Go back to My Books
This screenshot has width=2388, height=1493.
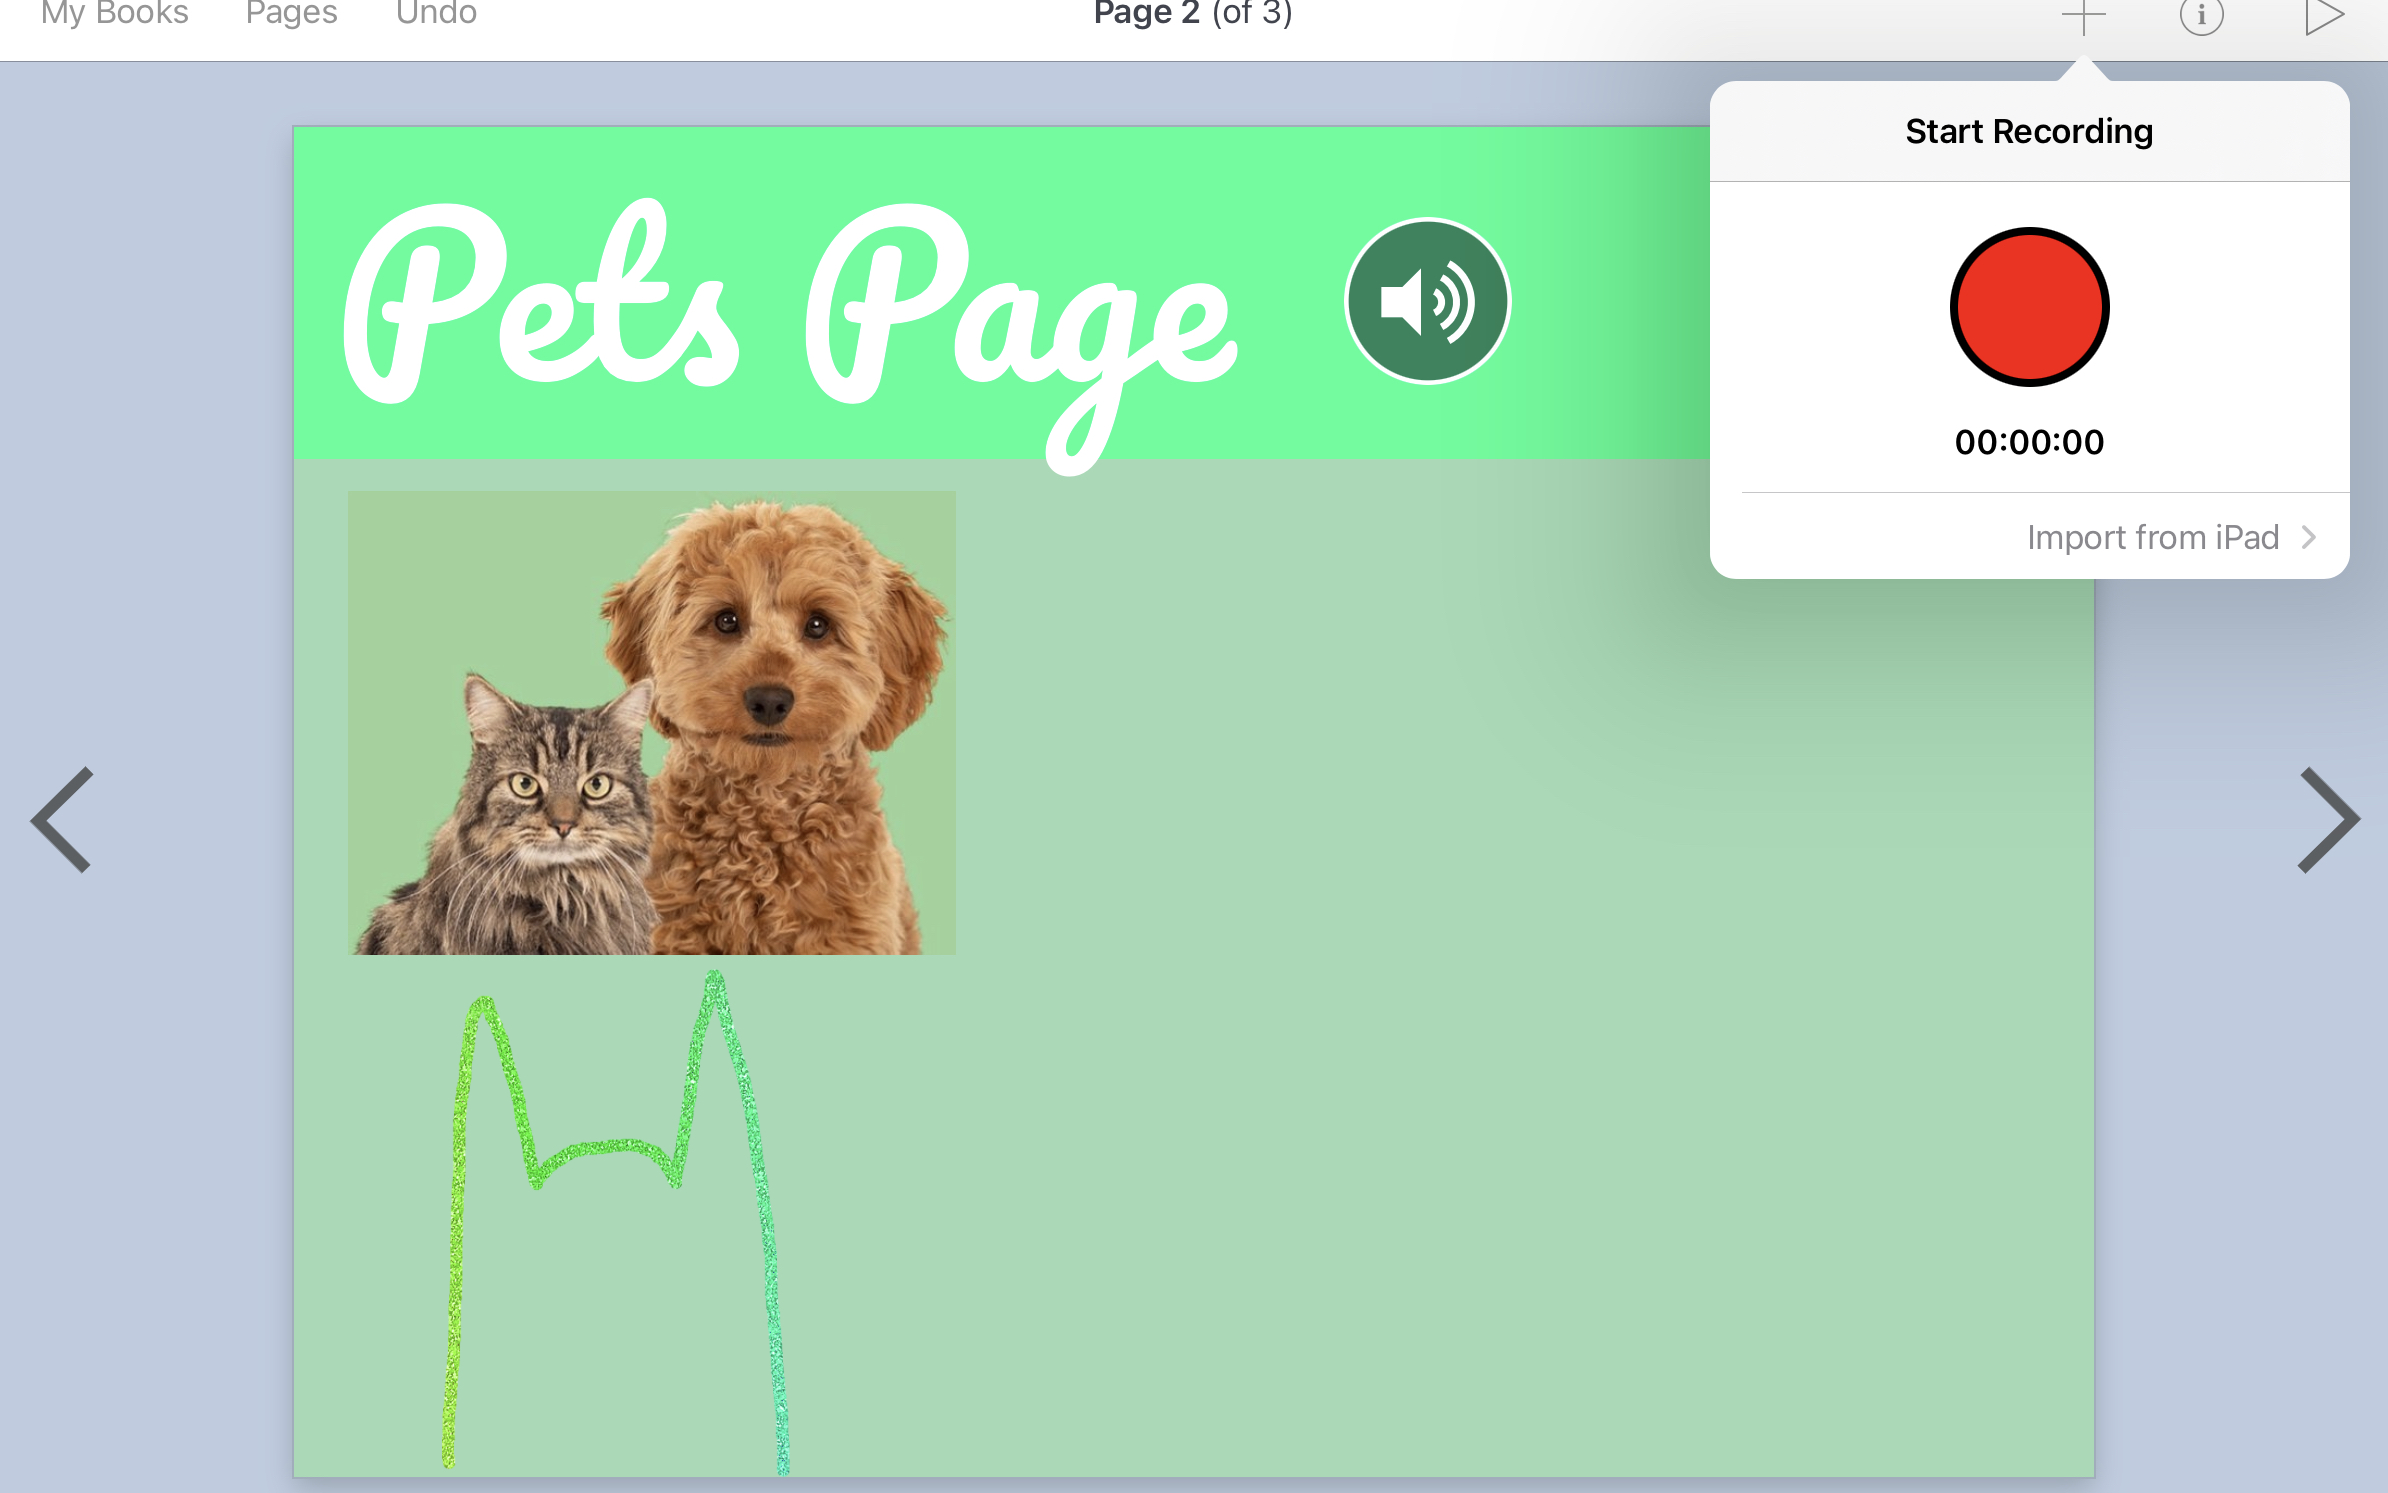pos(115,14)
